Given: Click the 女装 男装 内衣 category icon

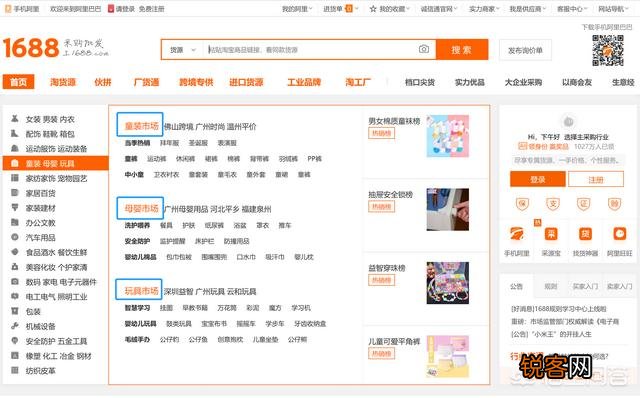Looking at the screenshot, I should click(15, 119).
